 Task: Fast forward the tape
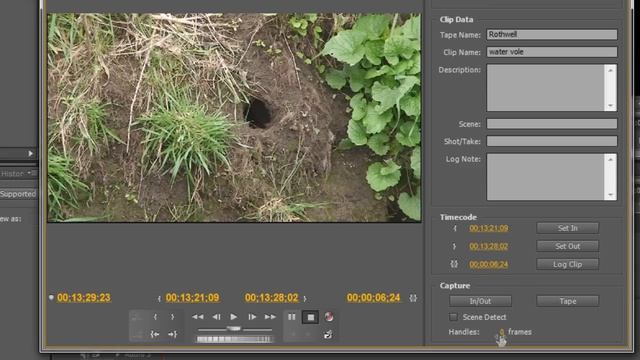tap(270, 317)
